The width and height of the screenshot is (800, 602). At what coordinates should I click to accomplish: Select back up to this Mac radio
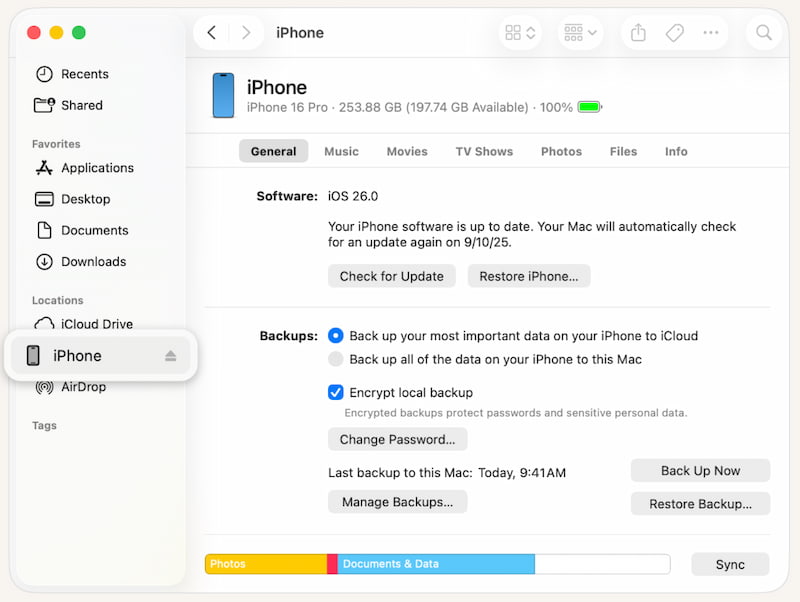(x=335, y=359)
